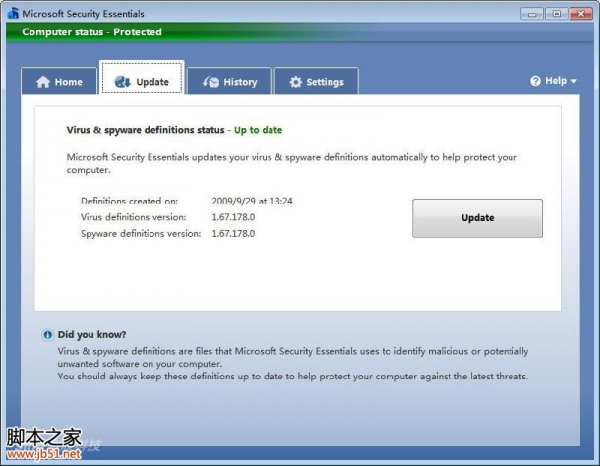Click 'Virus & spyware definitions status' heading
600x466 pixels.
point(145,130)
